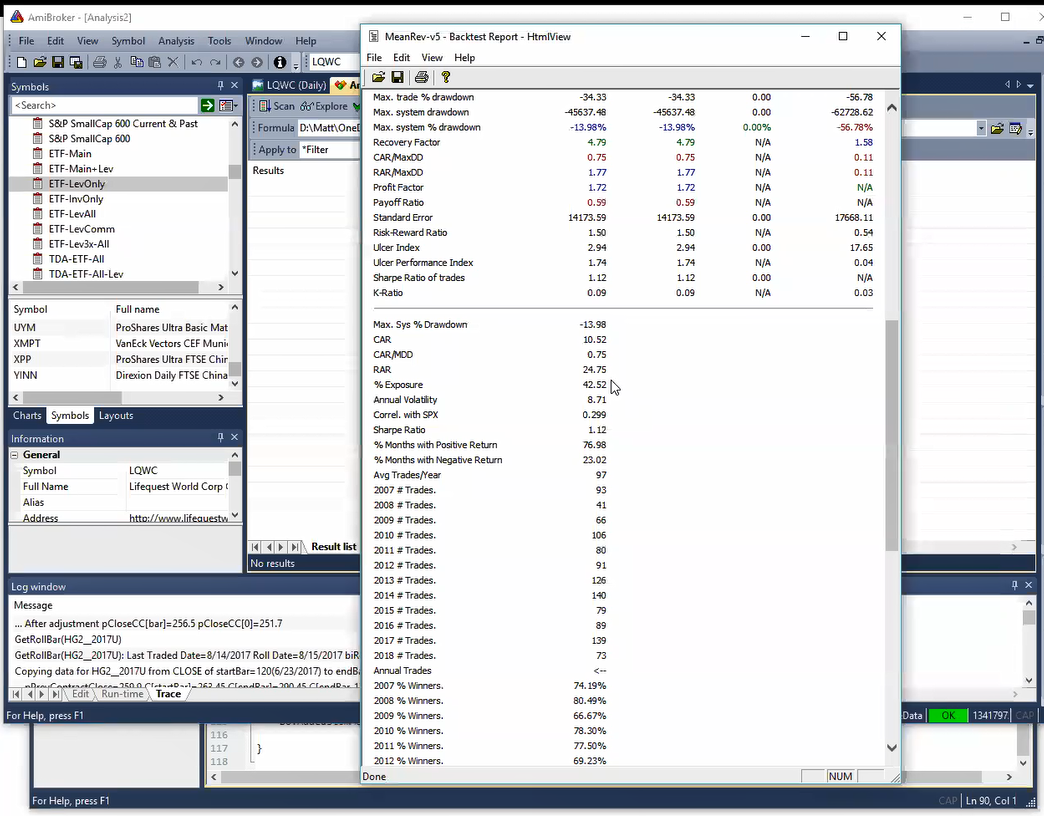
Task: Click the Analysis formula editor icon
Action: (1015, 128)
